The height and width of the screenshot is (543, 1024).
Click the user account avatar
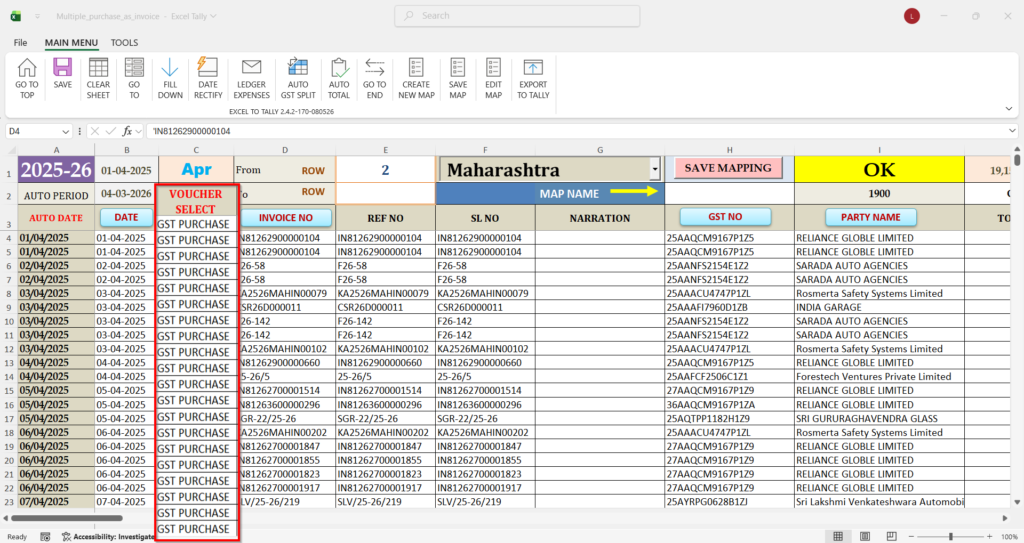pyautogui.click(x=912, y=16)
